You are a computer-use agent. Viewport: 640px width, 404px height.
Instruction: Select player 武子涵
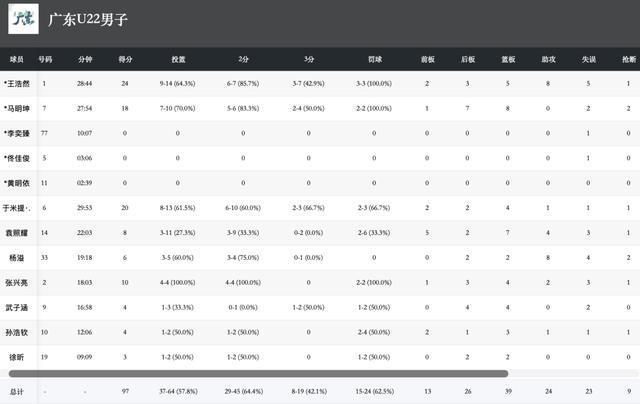[x=16, y=307]
